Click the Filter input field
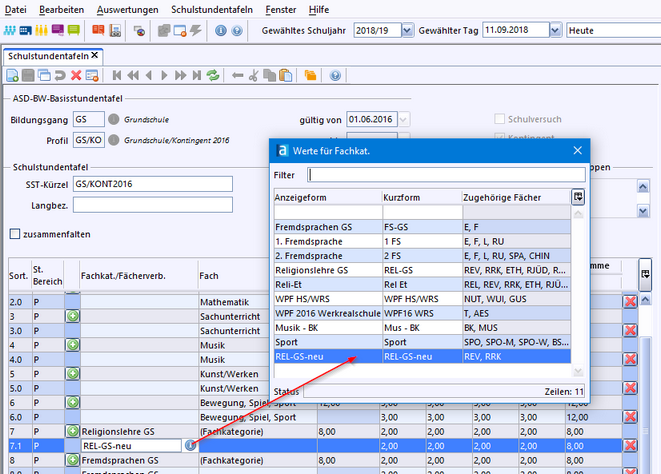This screenshot has height=474, width=661. [x=446, y=175]
